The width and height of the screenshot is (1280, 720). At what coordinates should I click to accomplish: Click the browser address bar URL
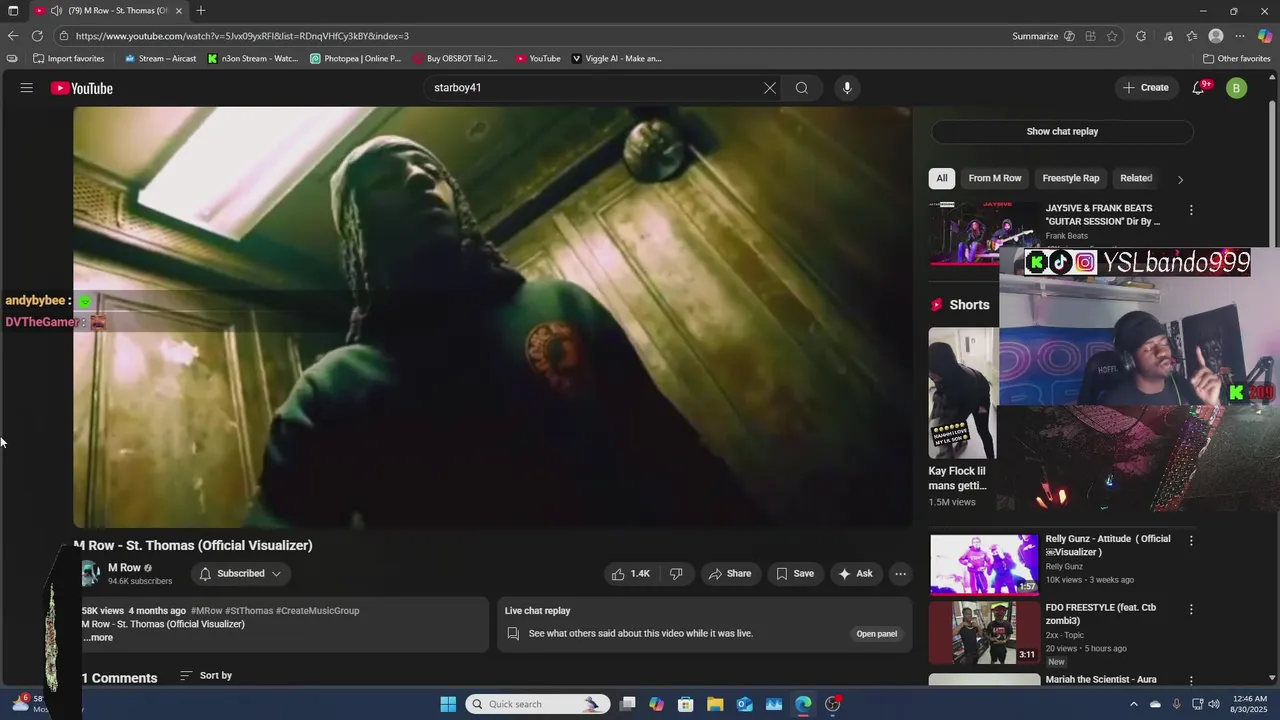pos(242,36)
